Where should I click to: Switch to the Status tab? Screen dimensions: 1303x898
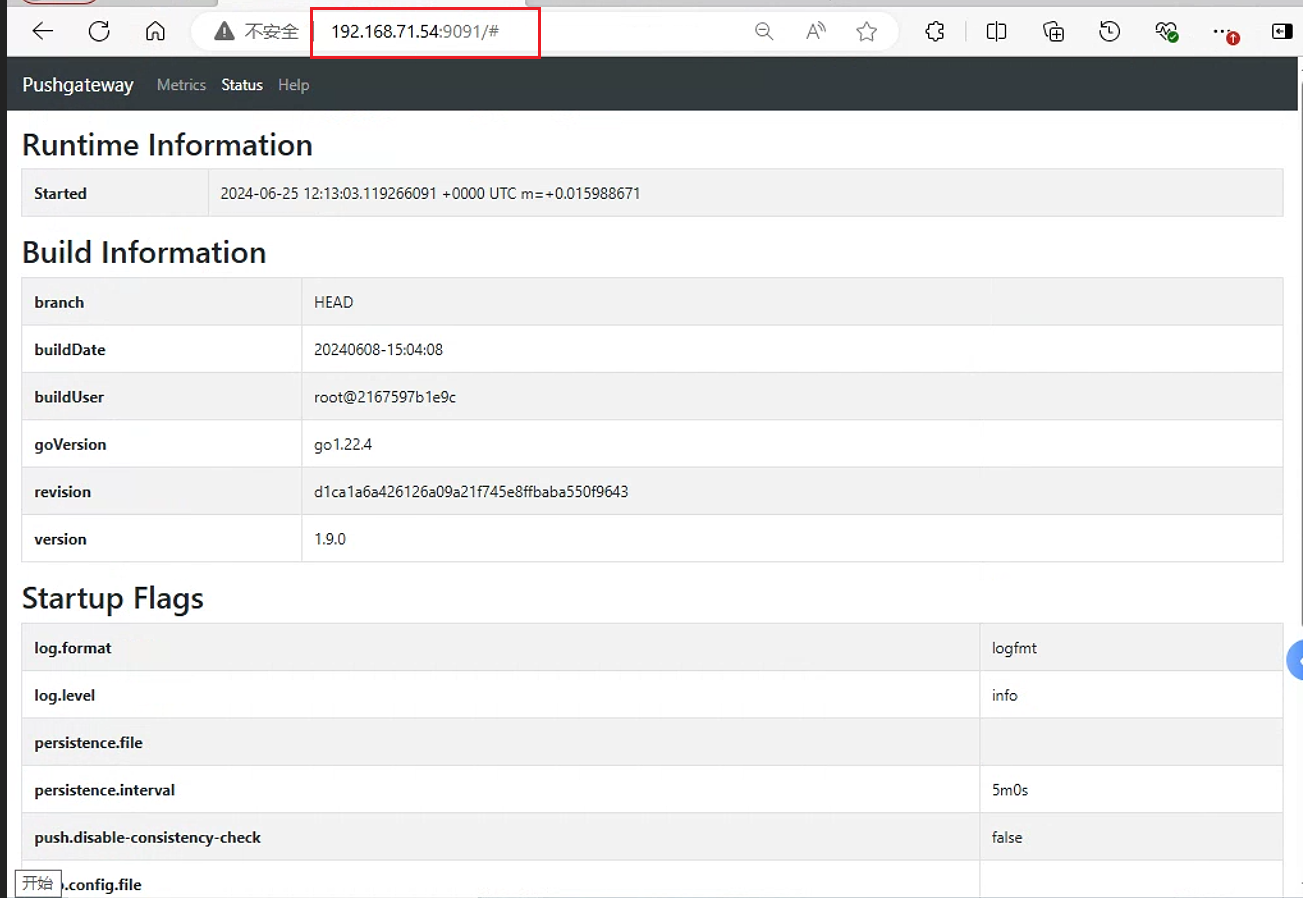tap(242, 85)
